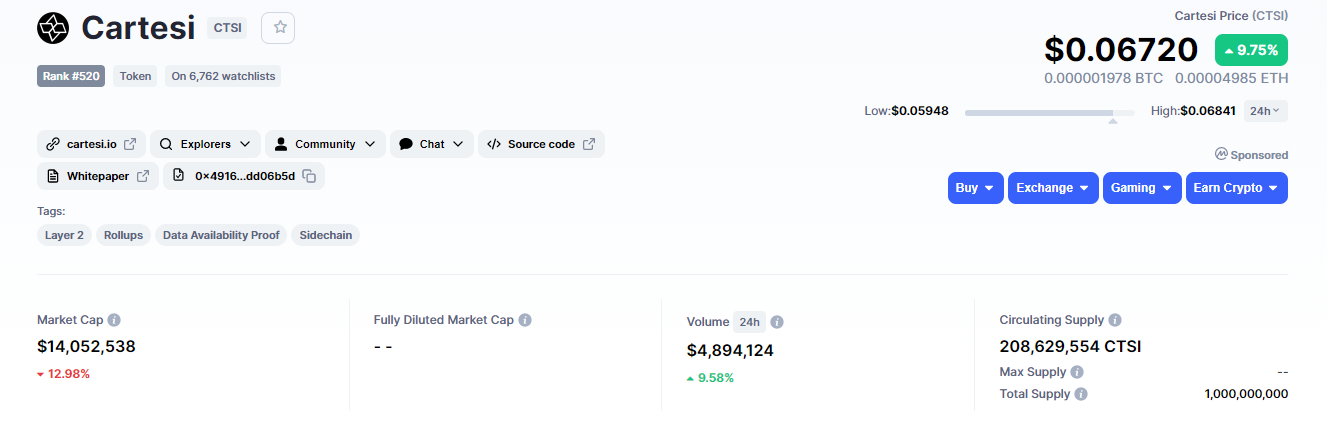This screenshot has width=1327, height=428.
Task: Click the Total Supply info icon
Action: click(x=1081, y=394)
